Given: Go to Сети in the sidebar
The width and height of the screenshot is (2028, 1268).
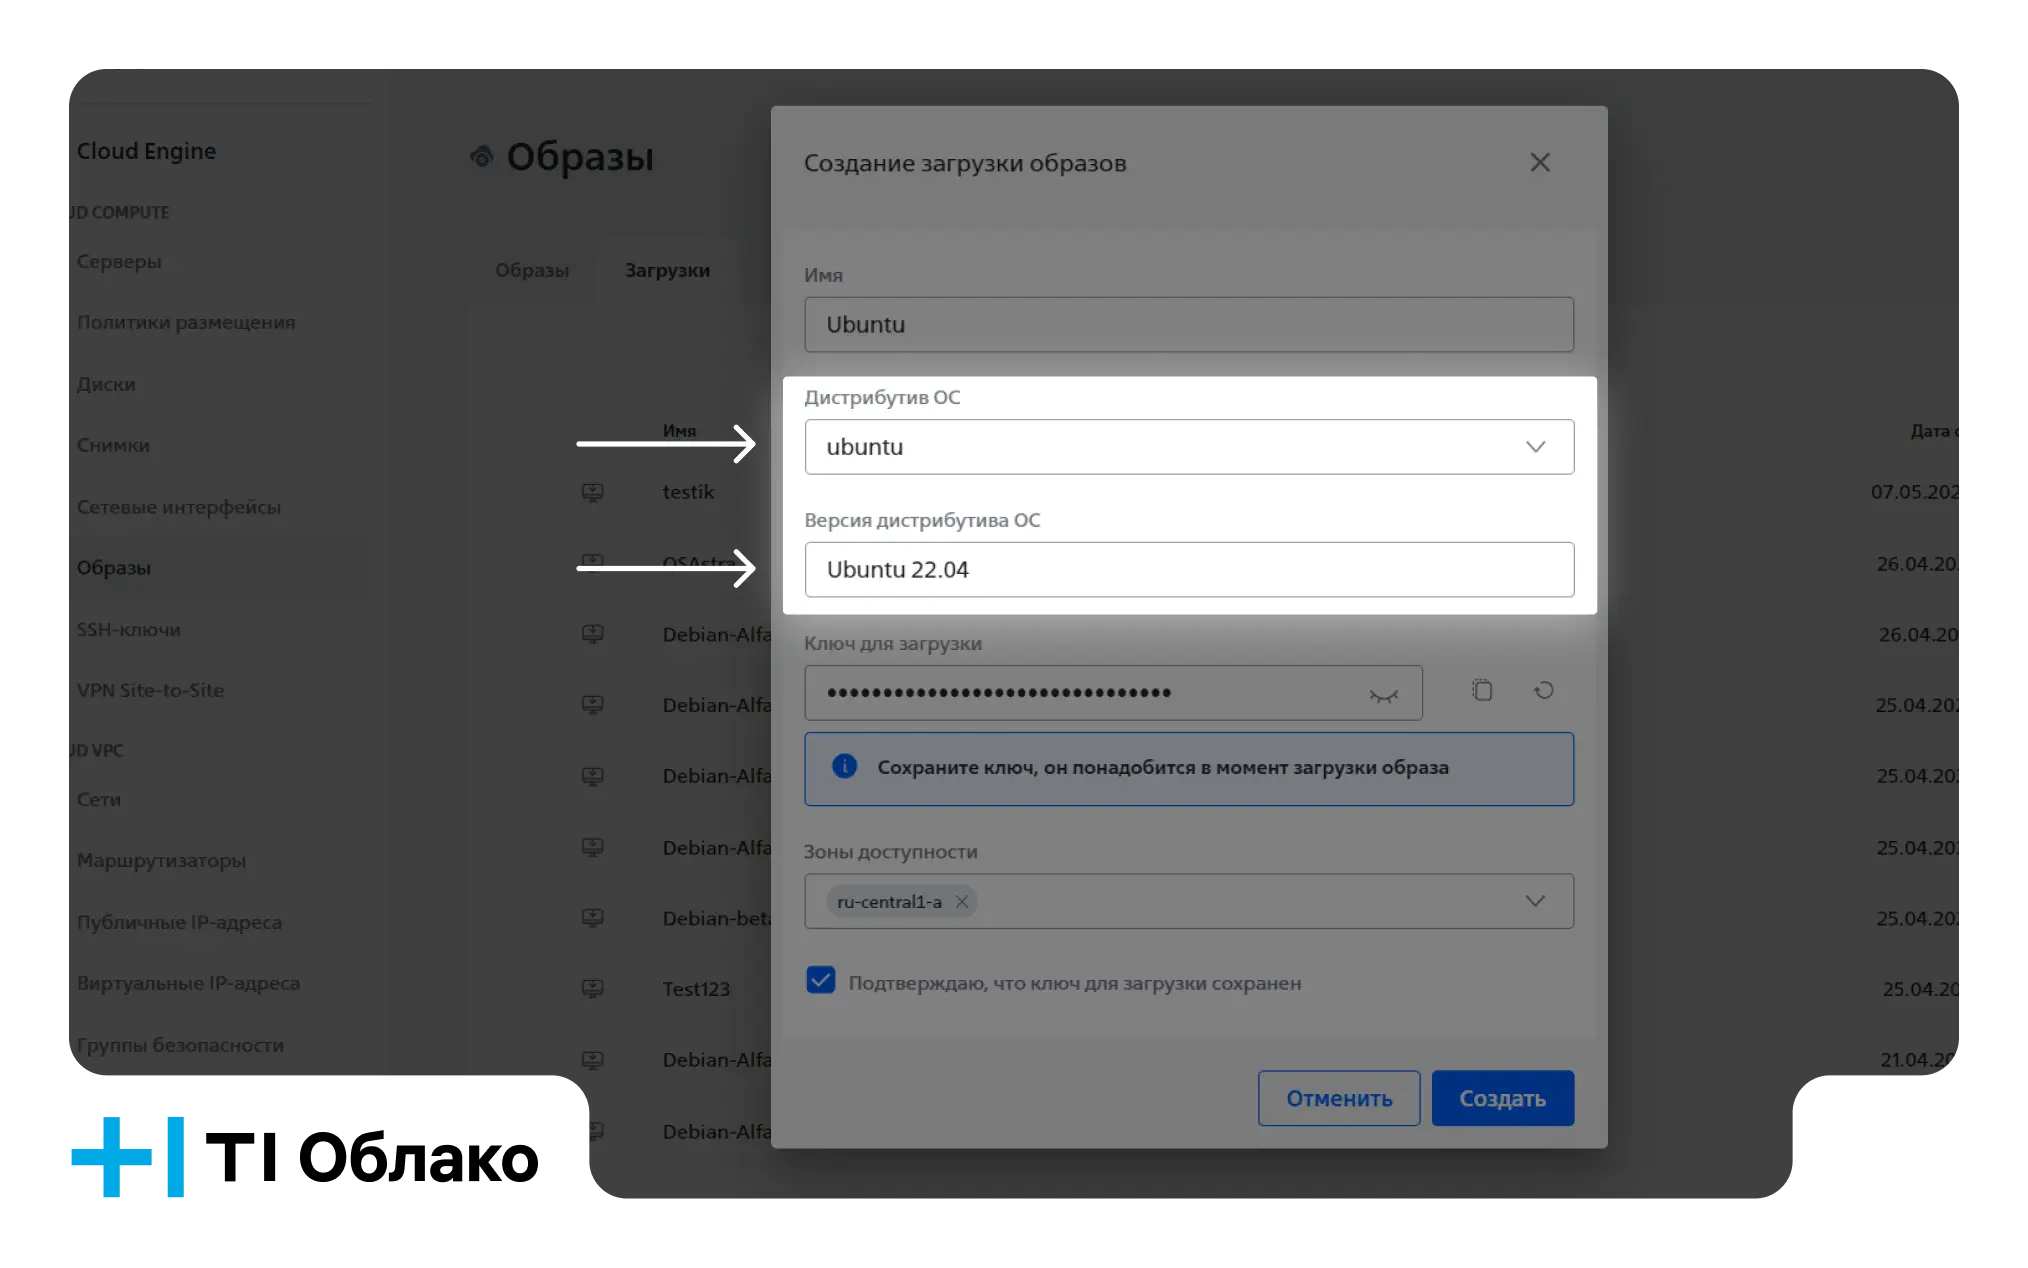Looking at the screenshot, I should point(99,799).
